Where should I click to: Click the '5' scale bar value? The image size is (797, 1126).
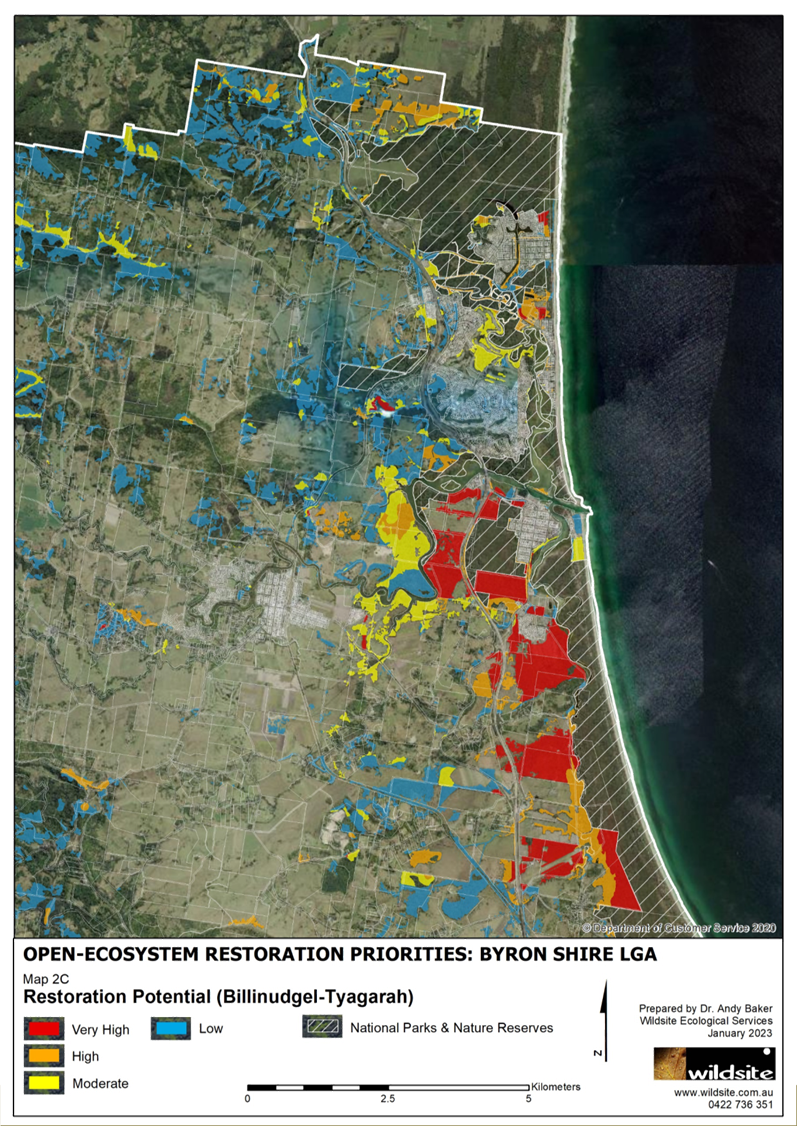(528, 1099)
